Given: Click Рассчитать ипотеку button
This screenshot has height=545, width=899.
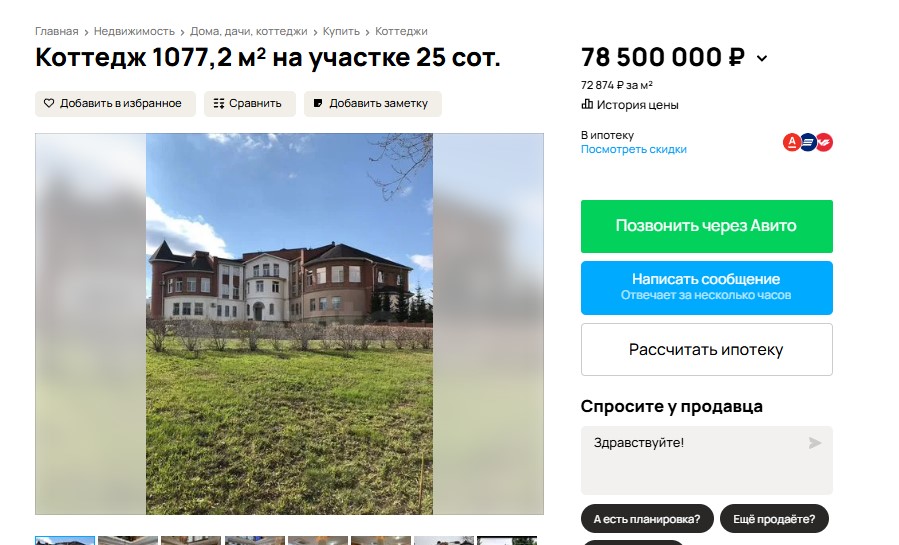Looking at the screenshot, I should pos(706,350).
